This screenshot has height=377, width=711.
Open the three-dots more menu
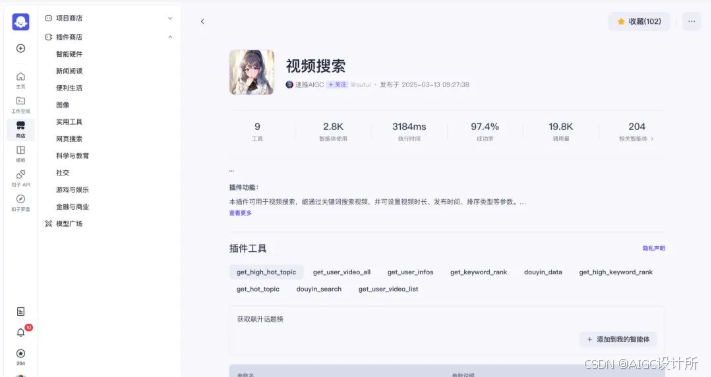coord(692,21)
